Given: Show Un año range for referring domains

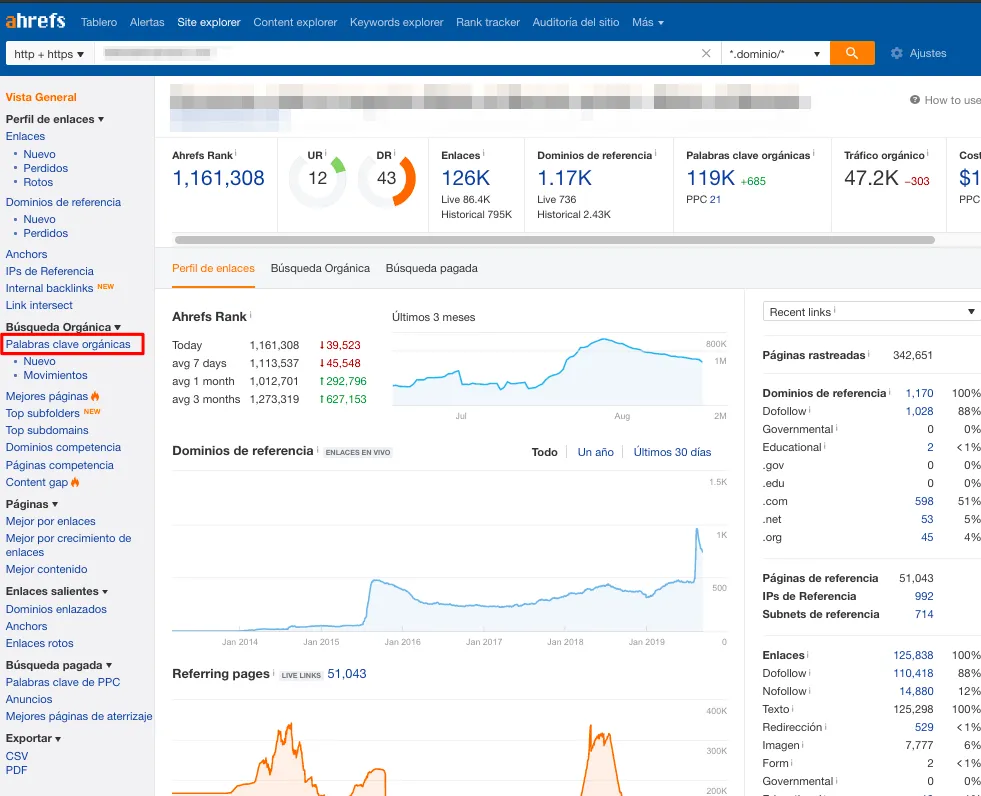Looking at the screenshot, I should coord(596,452).
